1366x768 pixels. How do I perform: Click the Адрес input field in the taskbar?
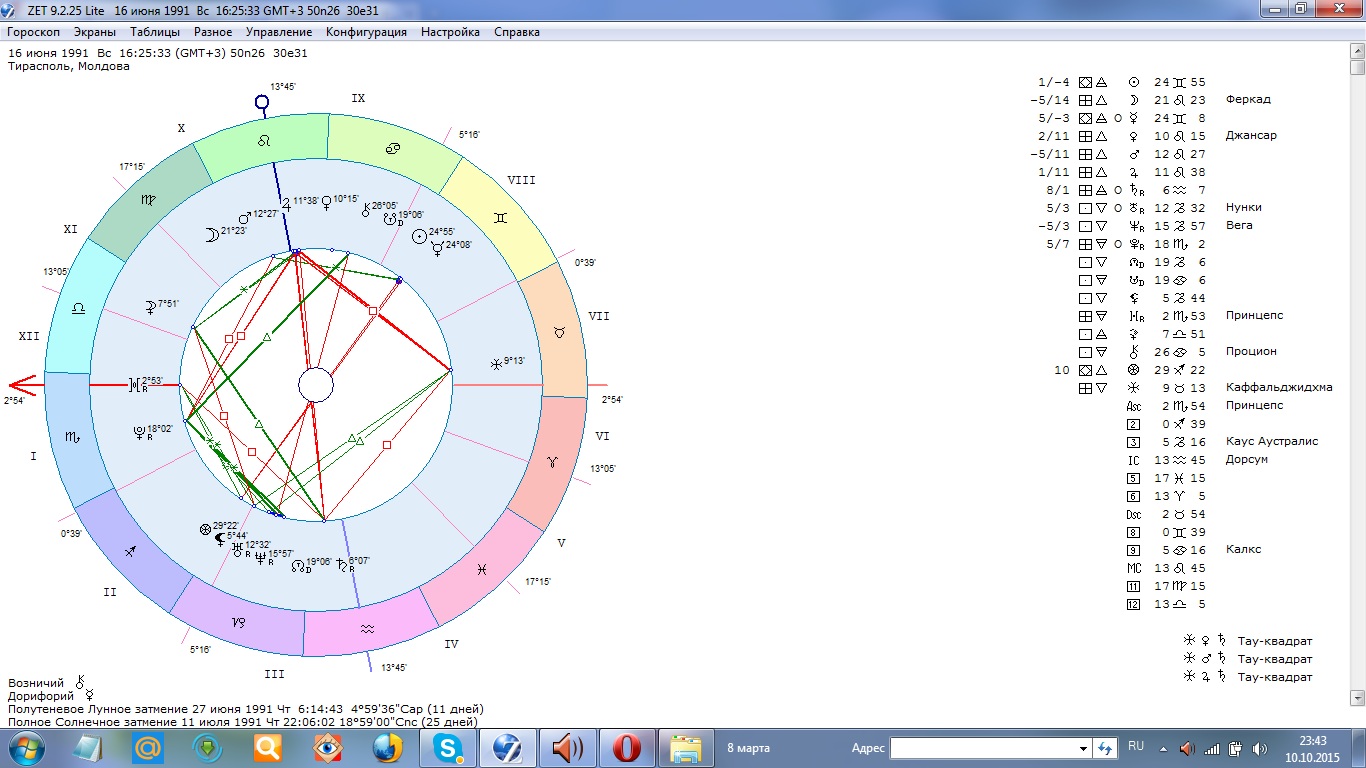pyautogui.click(x=984, y=748)
